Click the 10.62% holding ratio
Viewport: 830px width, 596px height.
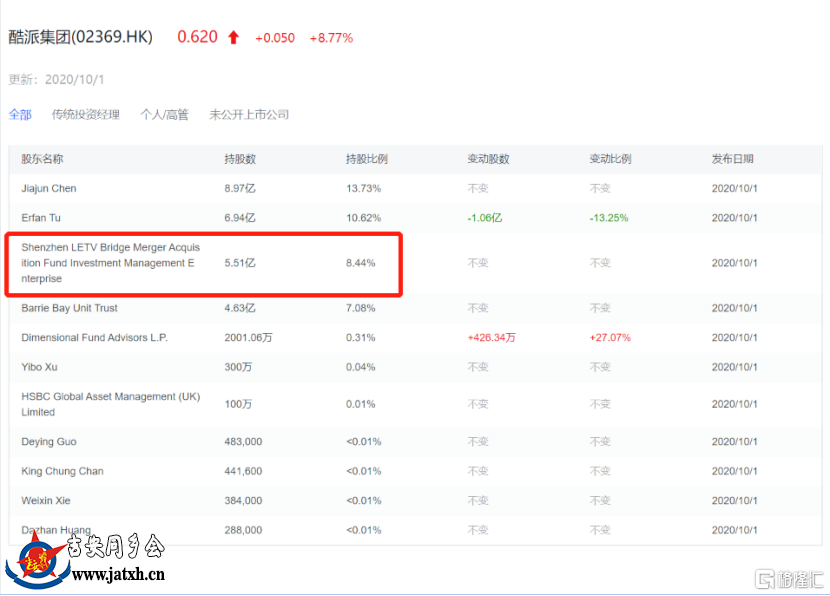(x=364, y=218)
